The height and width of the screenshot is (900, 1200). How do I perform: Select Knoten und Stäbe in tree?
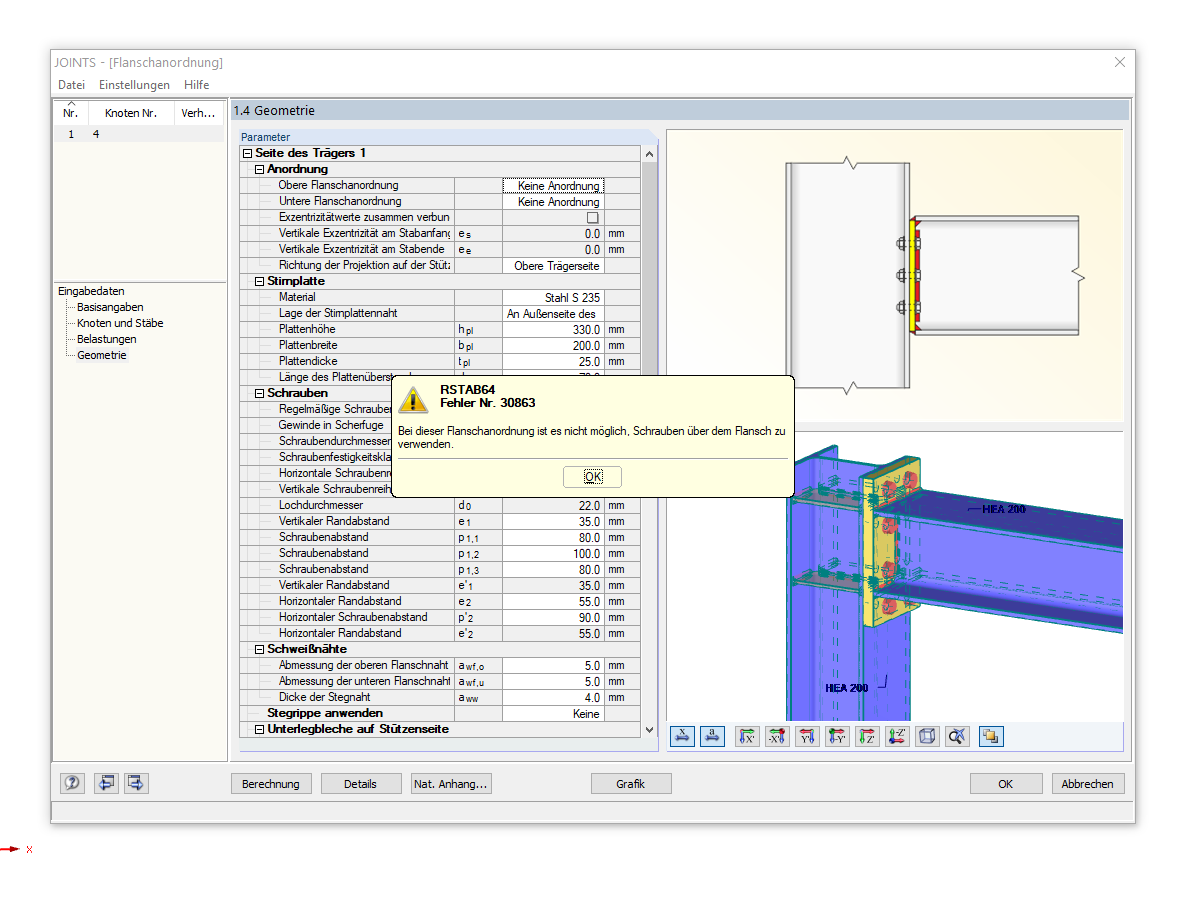[120, 323]
